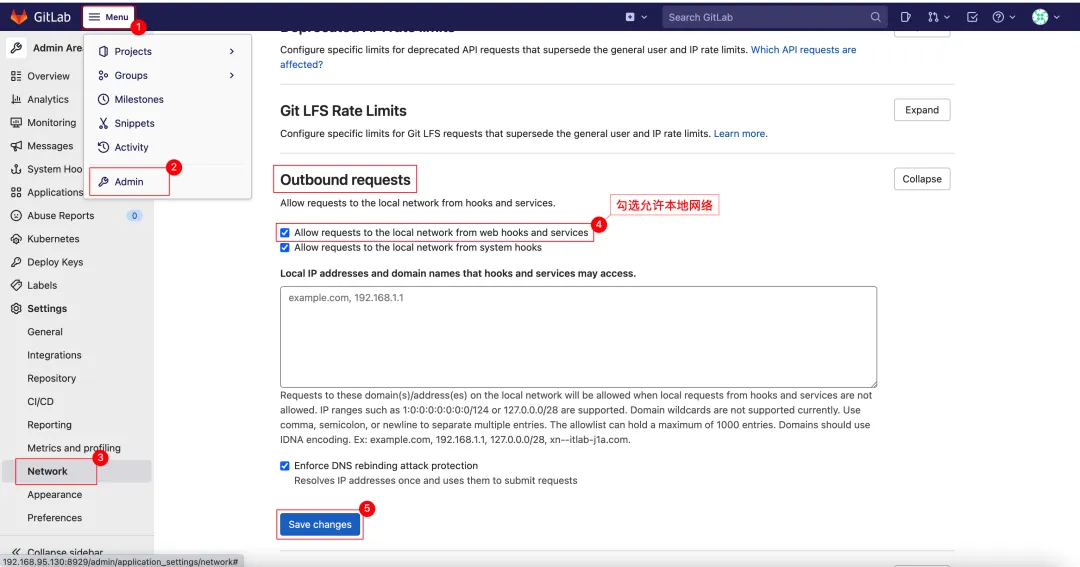Open the to-do list icon
Screen dimensions: 1080x567
972,17
